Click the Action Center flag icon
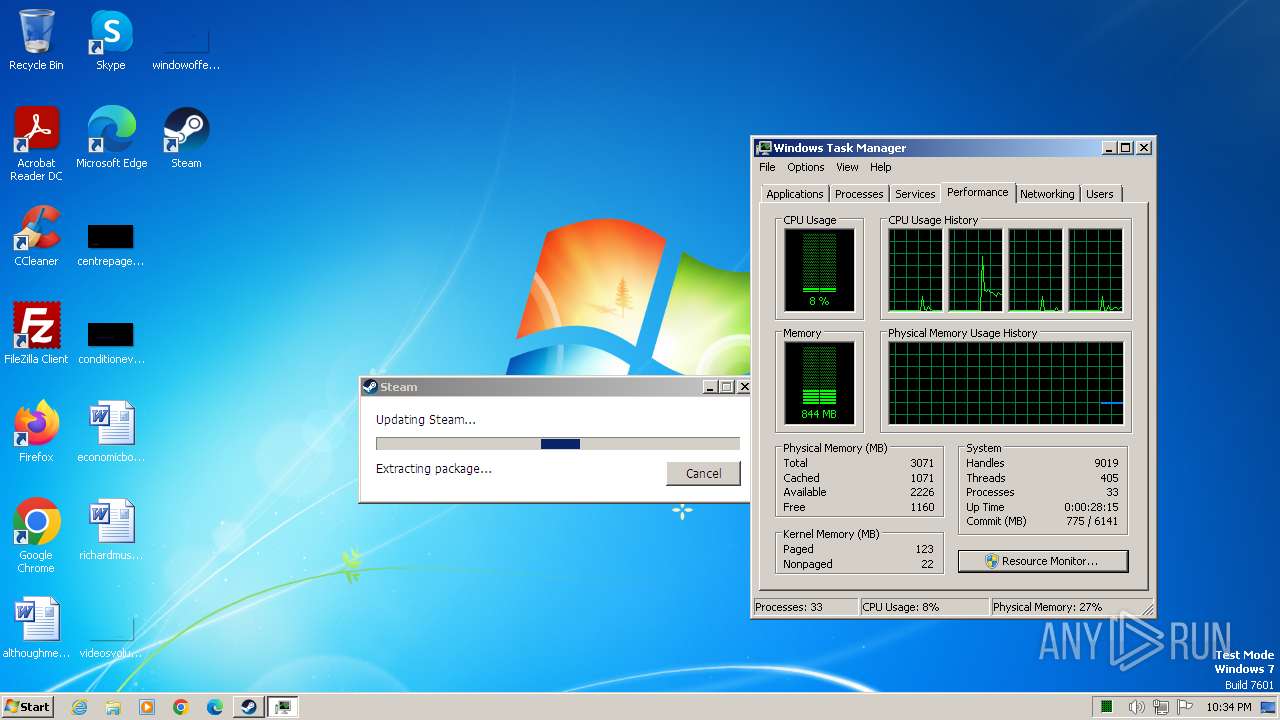The width and height of the screenshot is (1280, 720). point(1183,707)
